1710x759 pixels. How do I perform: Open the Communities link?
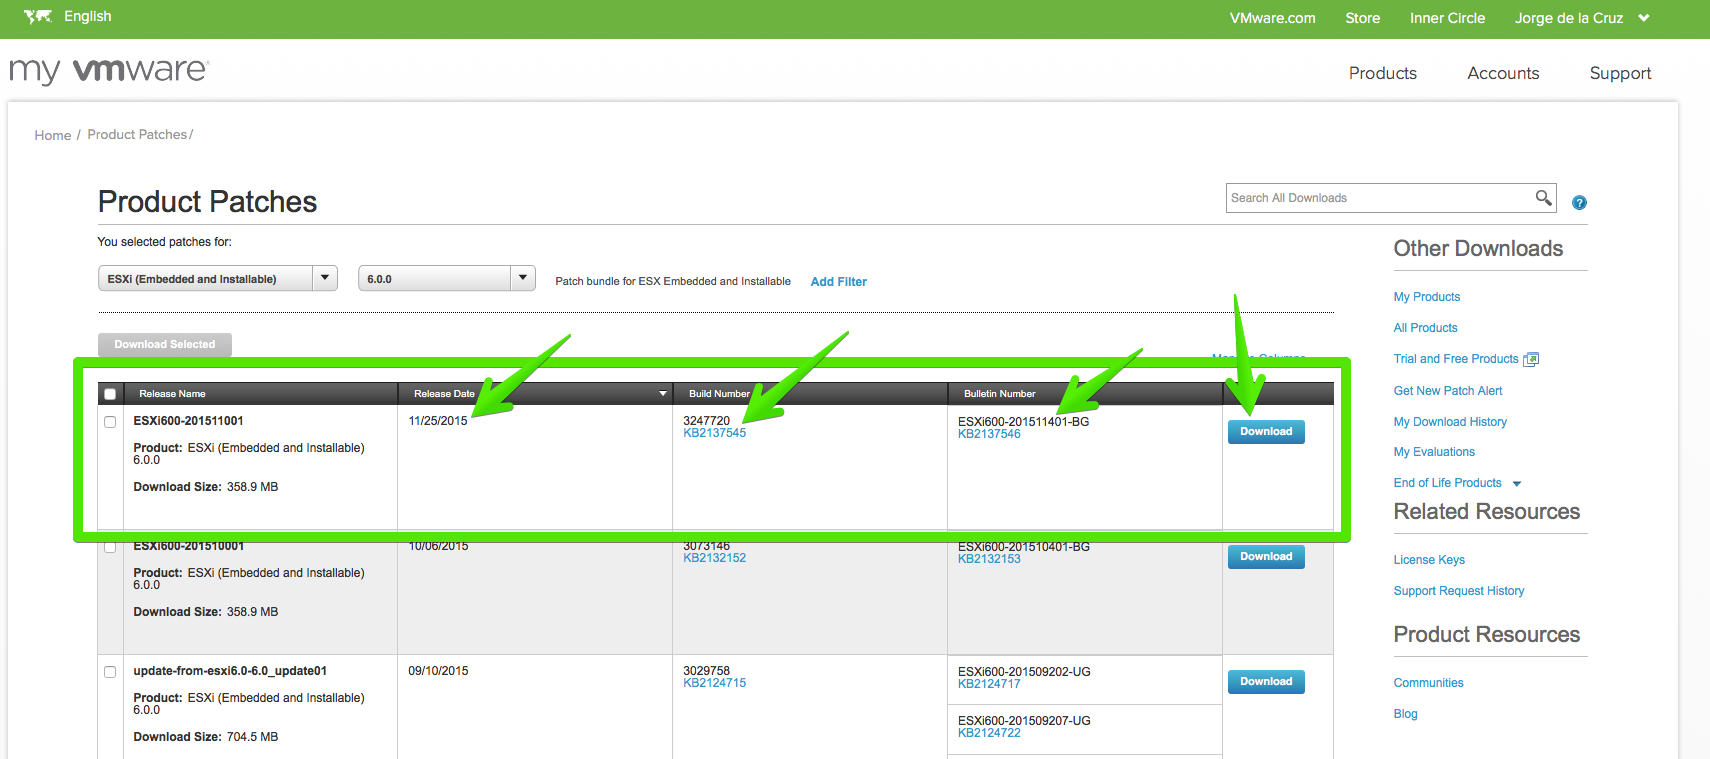point(1428,683)
